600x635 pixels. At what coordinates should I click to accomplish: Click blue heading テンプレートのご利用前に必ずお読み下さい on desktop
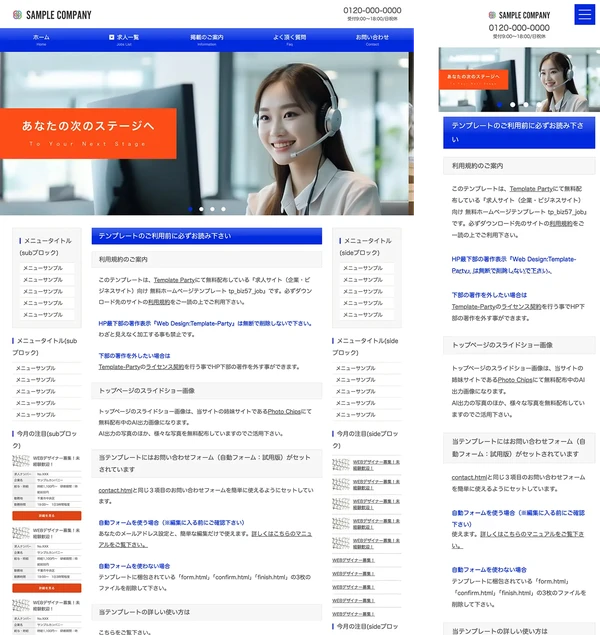click(x=206, y=236)
